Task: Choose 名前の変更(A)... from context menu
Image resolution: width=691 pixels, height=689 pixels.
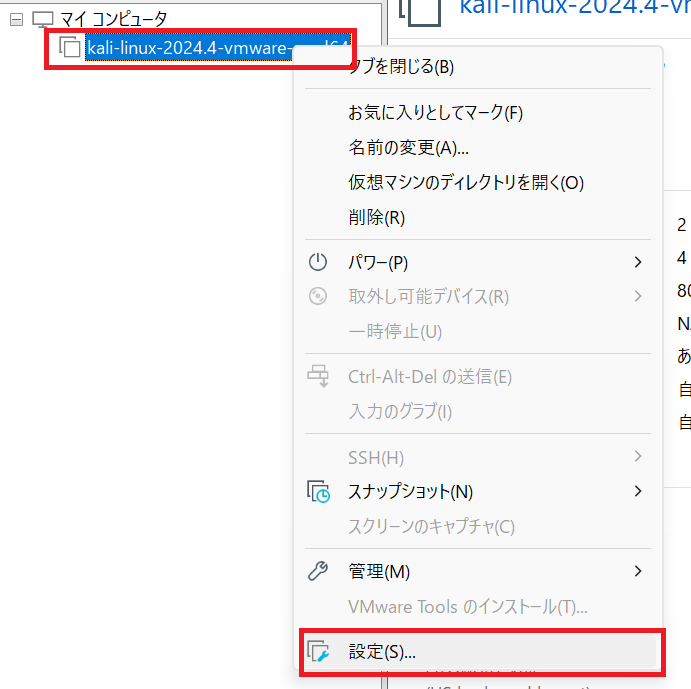Action: pyautogui.click(x=408, y=148)
